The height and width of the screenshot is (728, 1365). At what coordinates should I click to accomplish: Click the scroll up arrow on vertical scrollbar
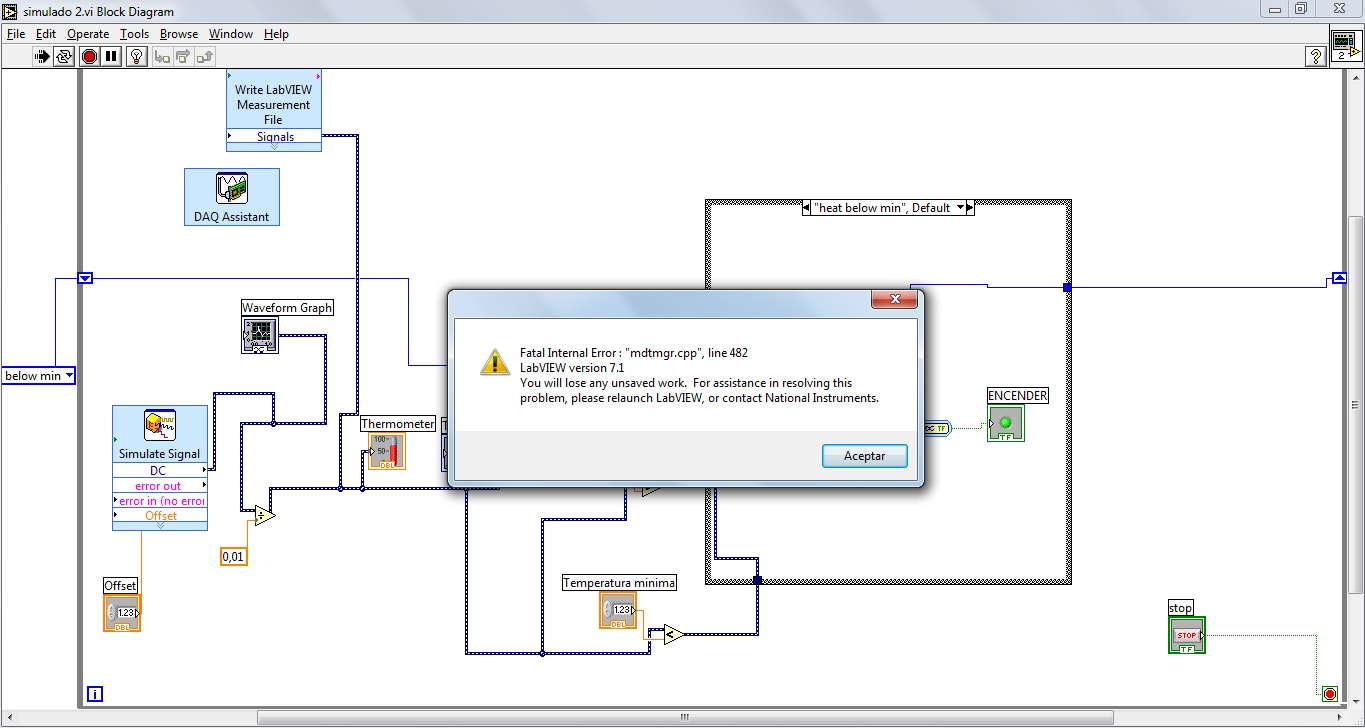coord(1355,76)
